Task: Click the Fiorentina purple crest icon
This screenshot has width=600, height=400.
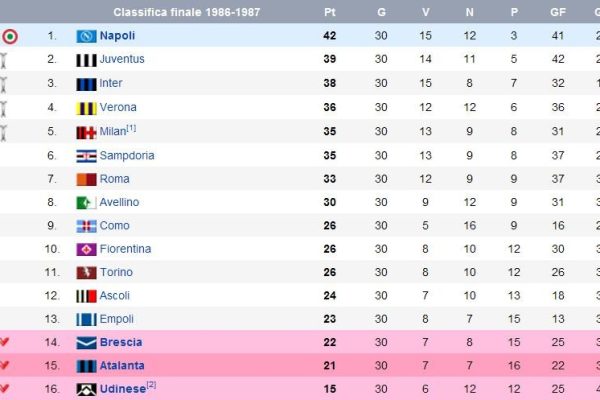Action: [86, 249]
